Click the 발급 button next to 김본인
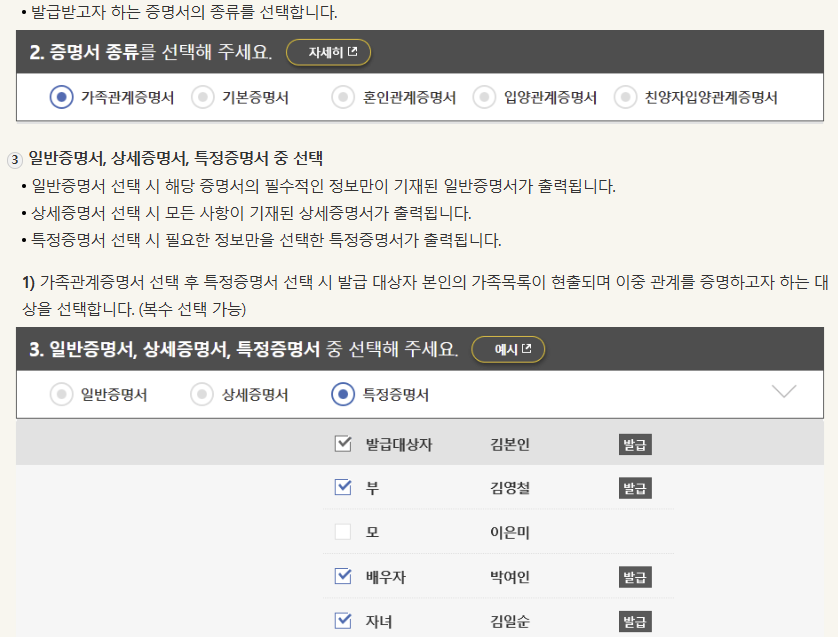The image size is (838, 637). click(633, 444)
